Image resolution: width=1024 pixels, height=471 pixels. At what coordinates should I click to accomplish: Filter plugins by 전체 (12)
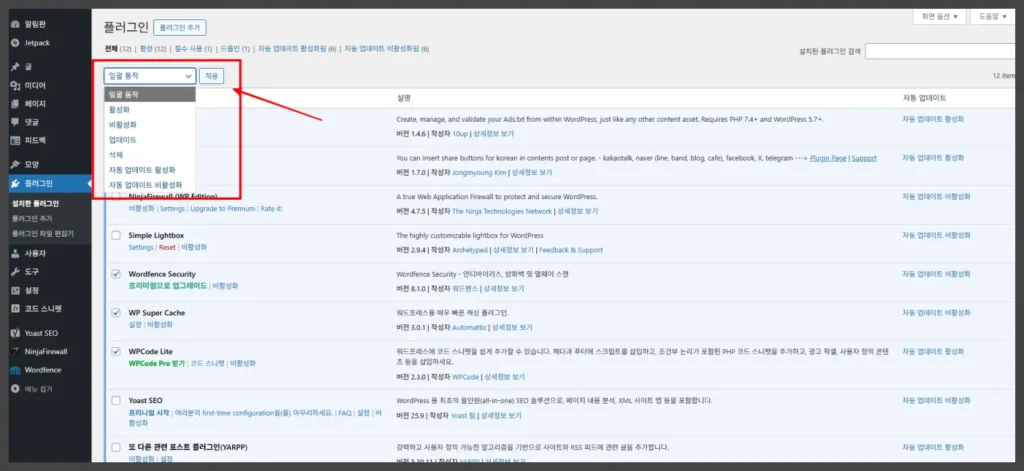click(118, 49)
